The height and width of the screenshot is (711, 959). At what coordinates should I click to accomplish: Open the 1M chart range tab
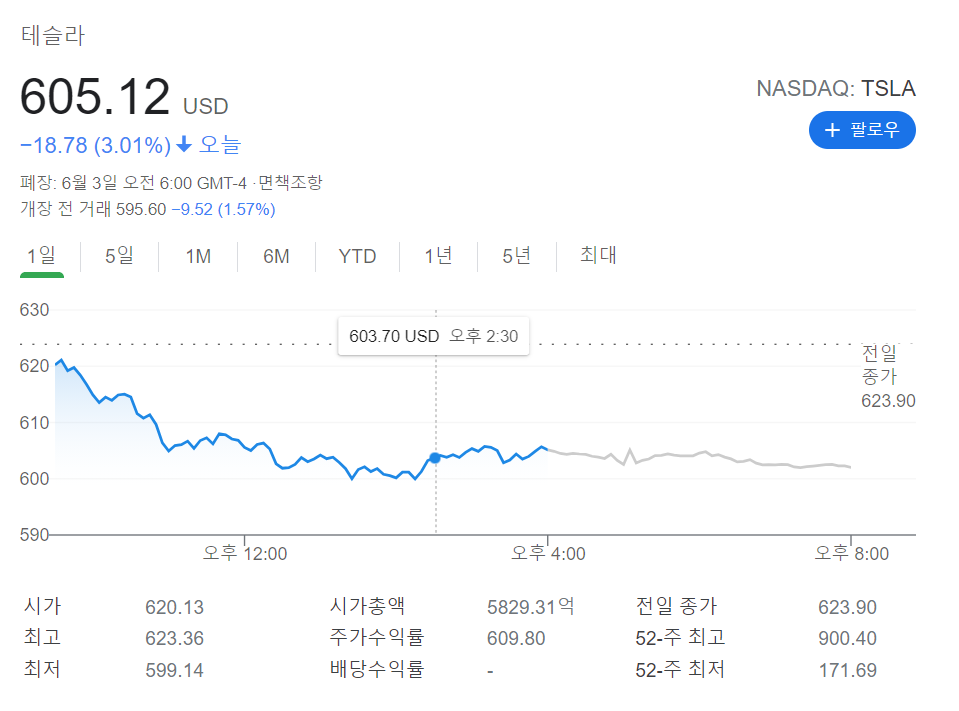[198, 256]
